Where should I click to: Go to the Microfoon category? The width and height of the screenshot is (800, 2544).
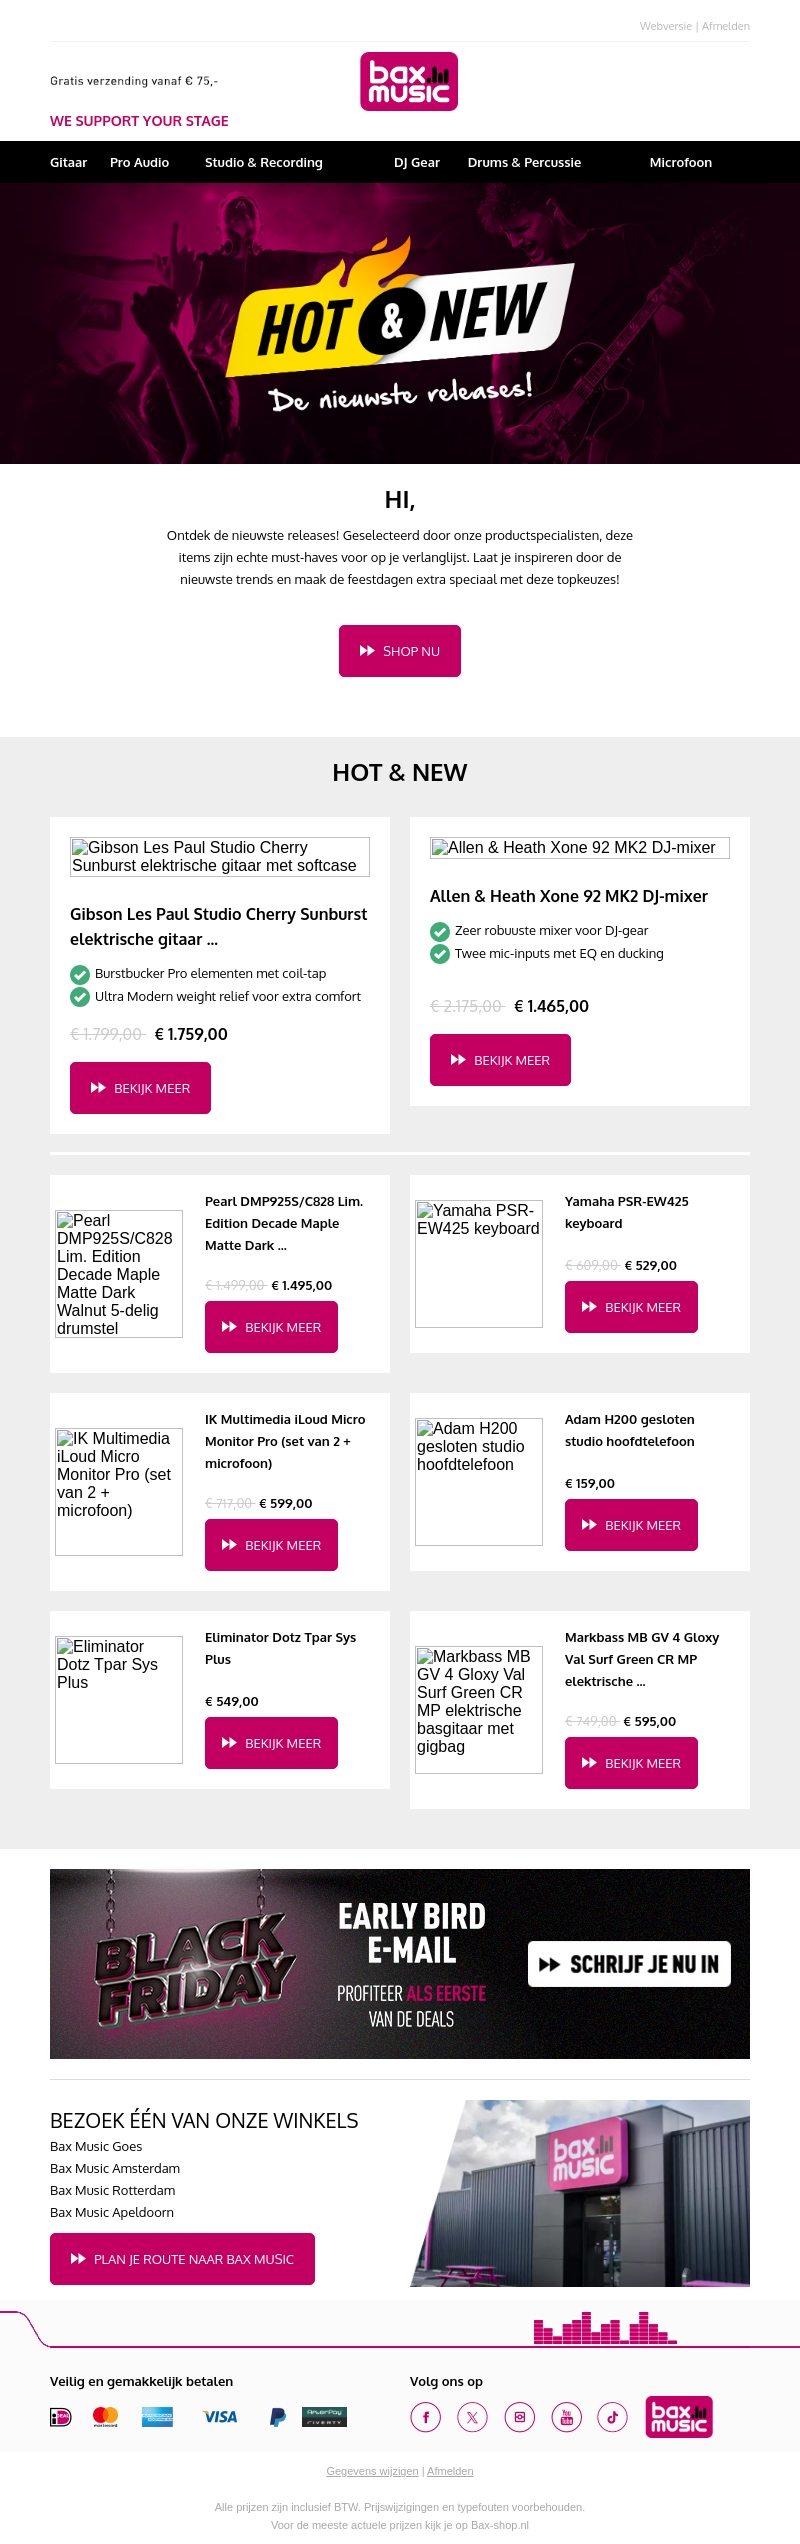(680, 162)
